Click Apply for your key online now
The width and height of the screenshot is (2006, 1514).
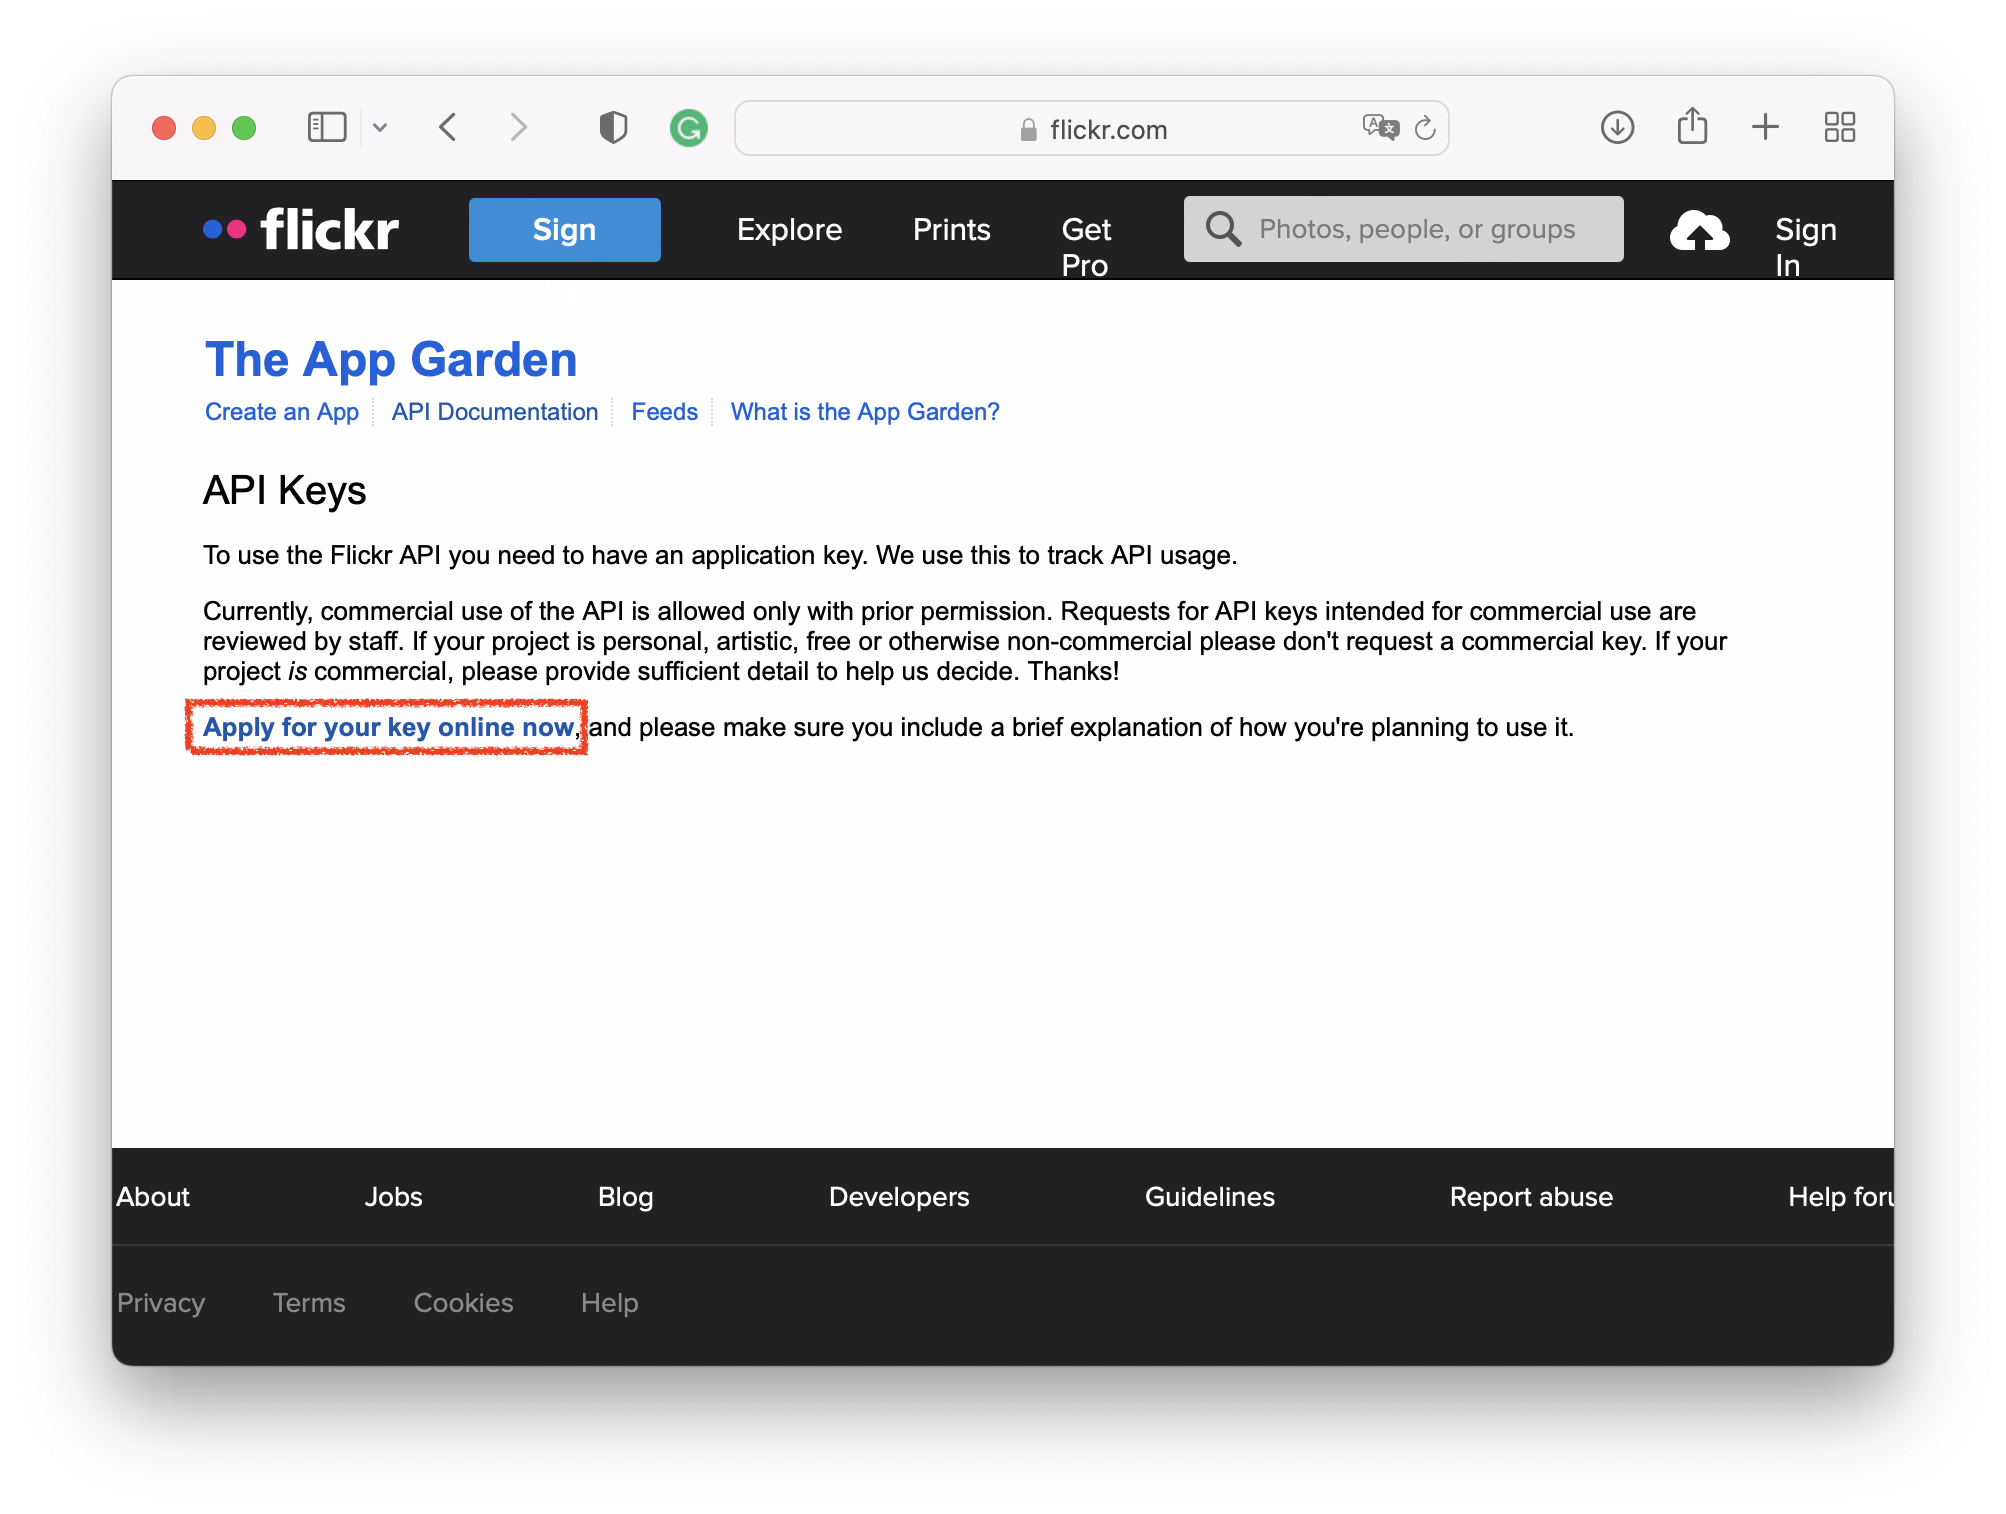[x=389, y=727]
